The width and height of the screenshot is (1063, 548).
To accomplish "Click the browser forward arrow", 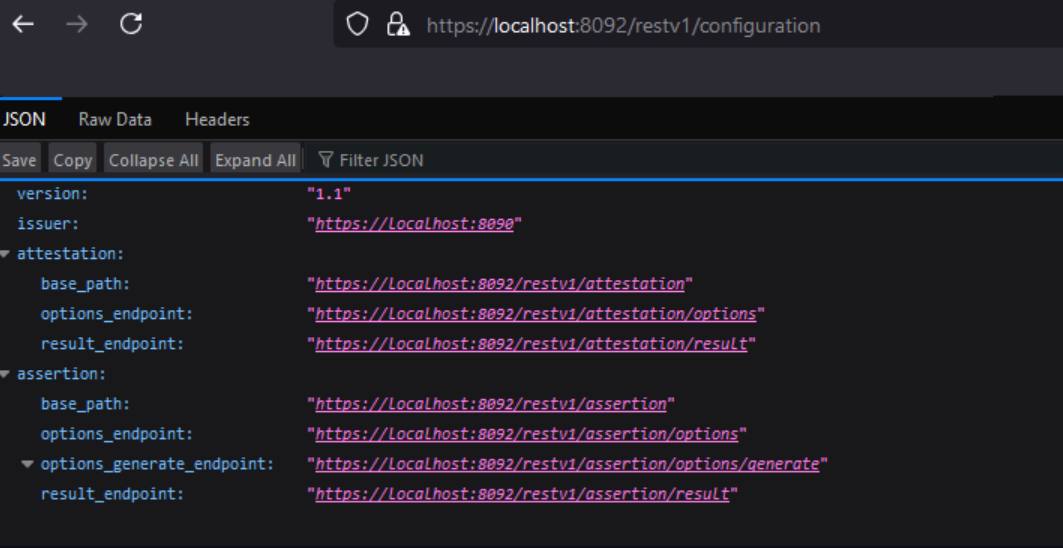I will (x=77, y=24).
